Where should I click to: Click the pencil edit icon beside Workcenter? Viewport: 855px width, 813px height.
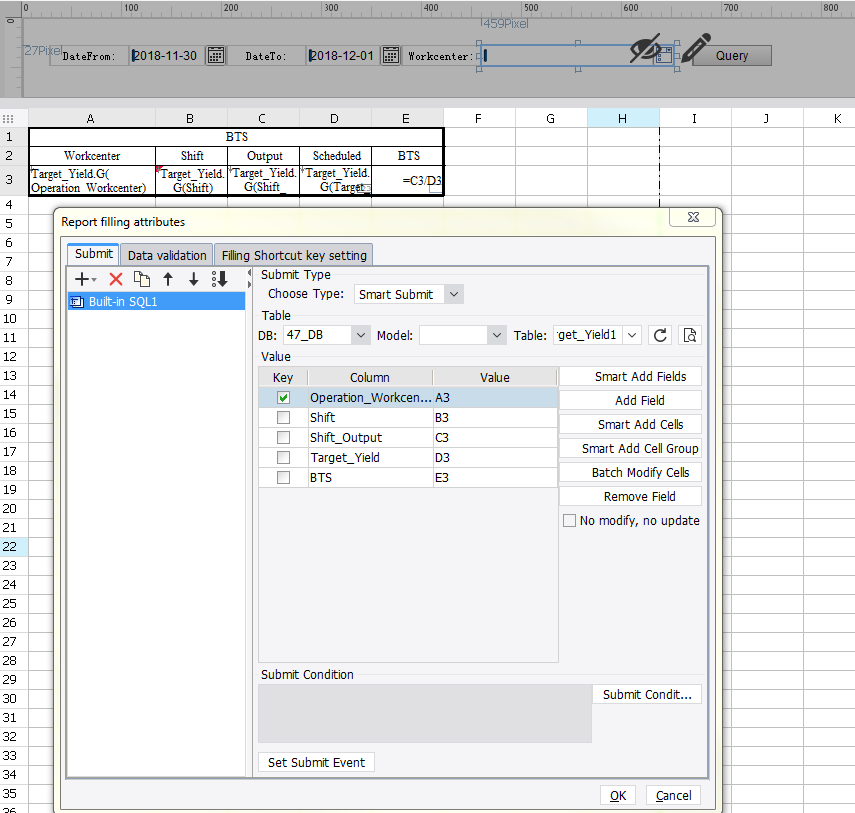[x=695, y=49]
